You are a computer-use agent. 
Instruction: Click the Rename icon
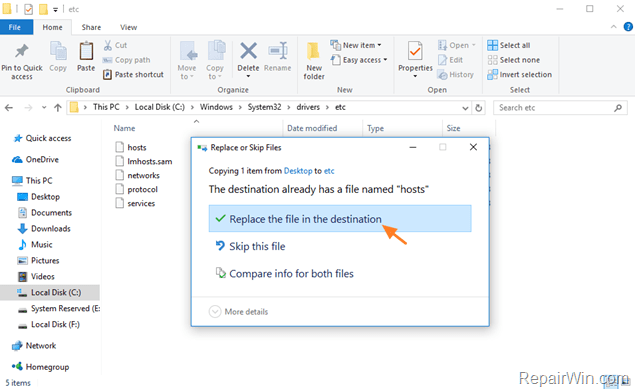tap(278, 51)
